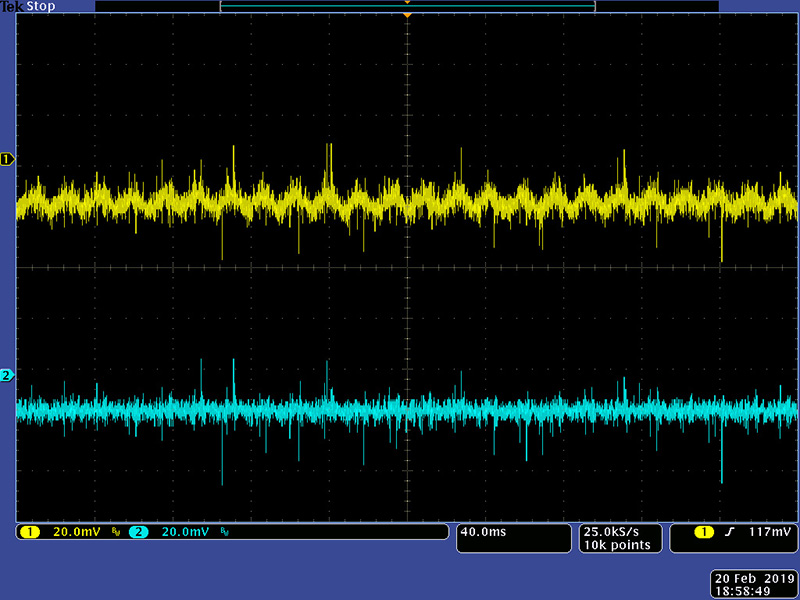Select the channel 1 20.0mV scale readout

click(76, 532)
